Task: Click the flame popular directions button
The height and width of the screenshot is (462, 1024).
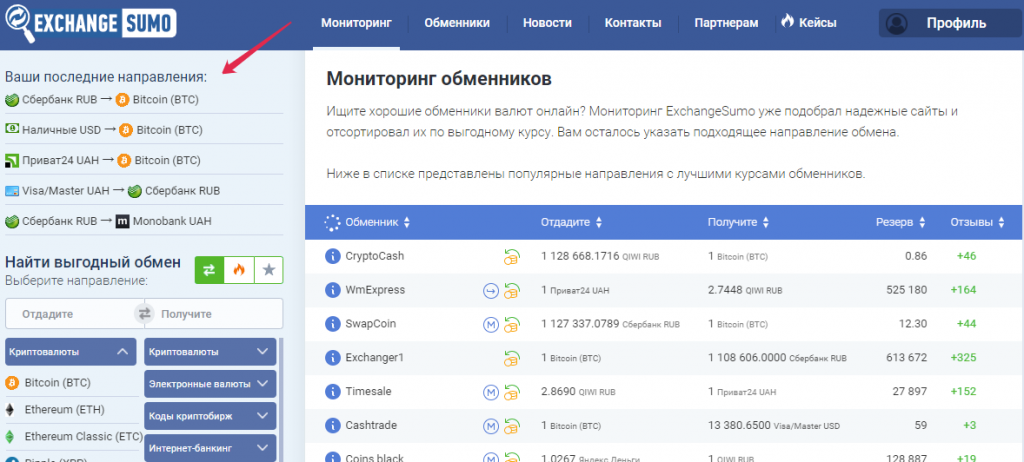Action: coord(239,270)
